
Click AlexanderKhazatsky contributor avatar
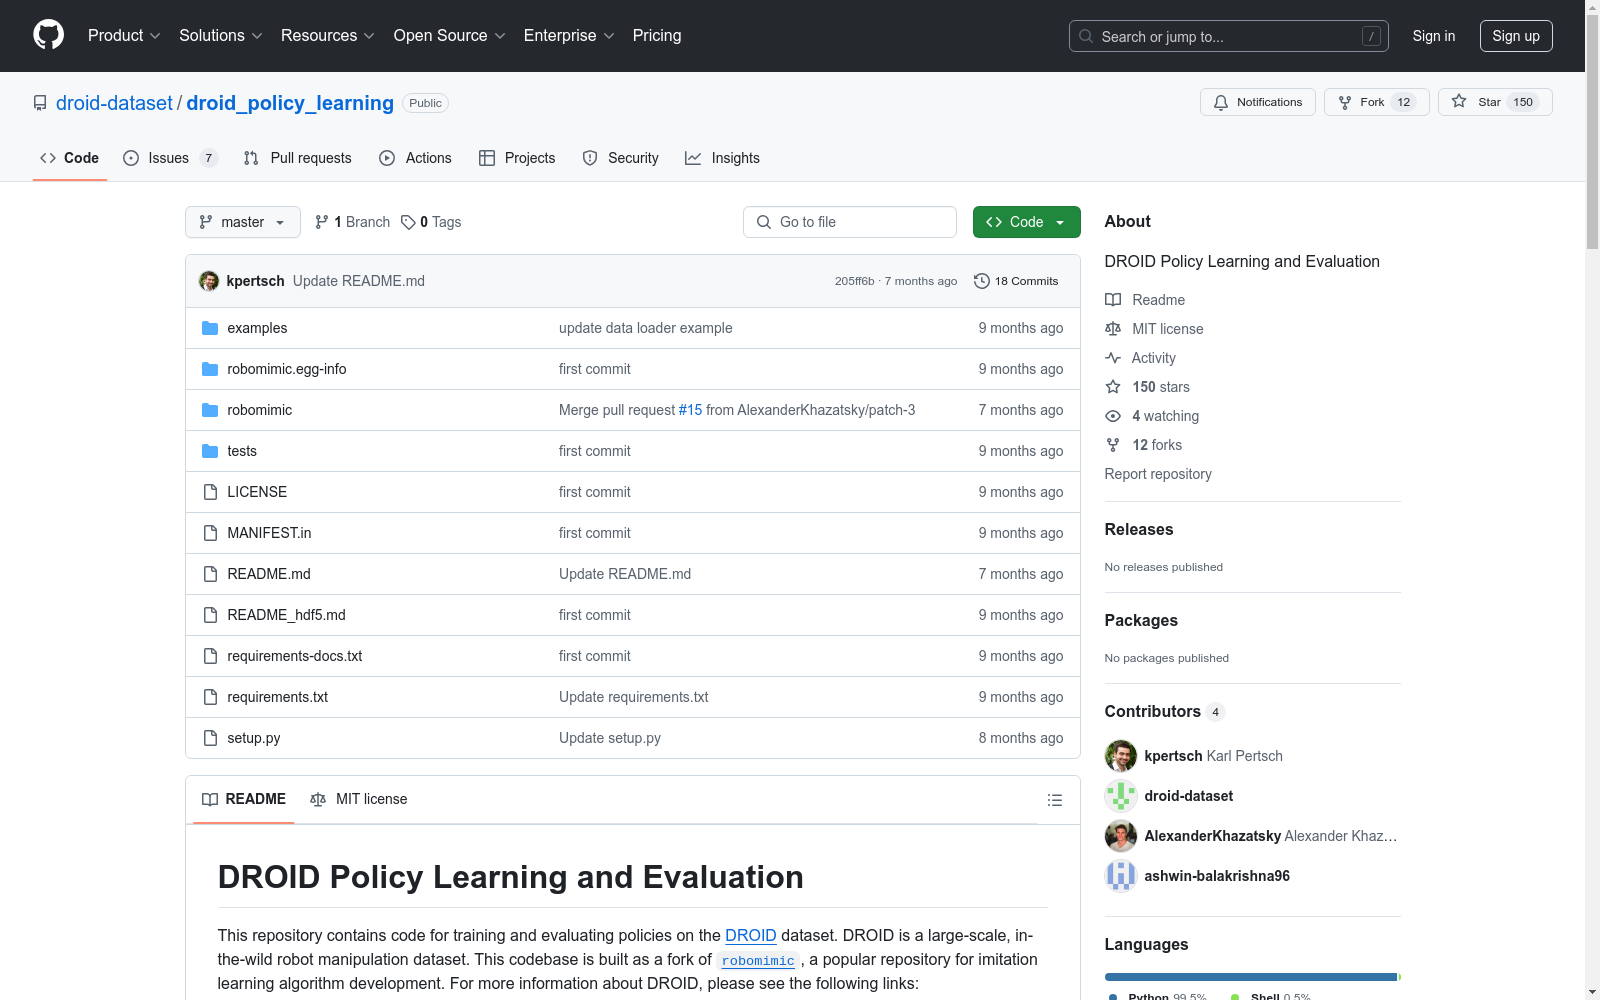tap(1121, 836)
